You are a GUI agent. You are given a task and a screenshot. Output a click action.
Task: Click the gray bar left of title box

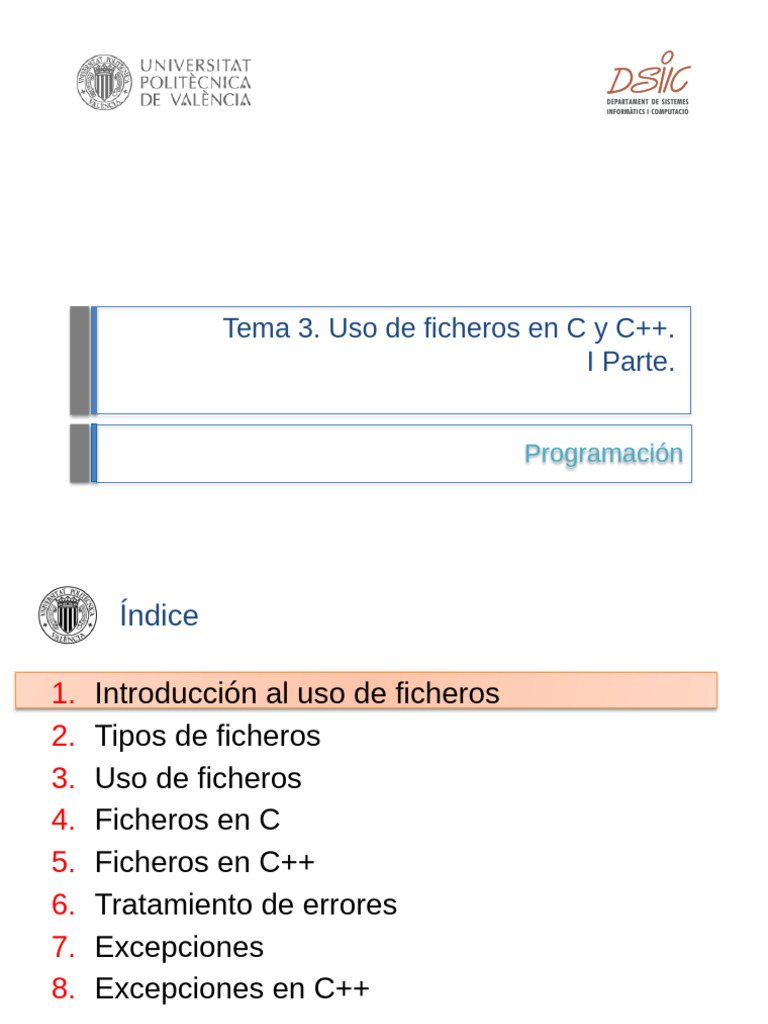[x=79, y=360]
